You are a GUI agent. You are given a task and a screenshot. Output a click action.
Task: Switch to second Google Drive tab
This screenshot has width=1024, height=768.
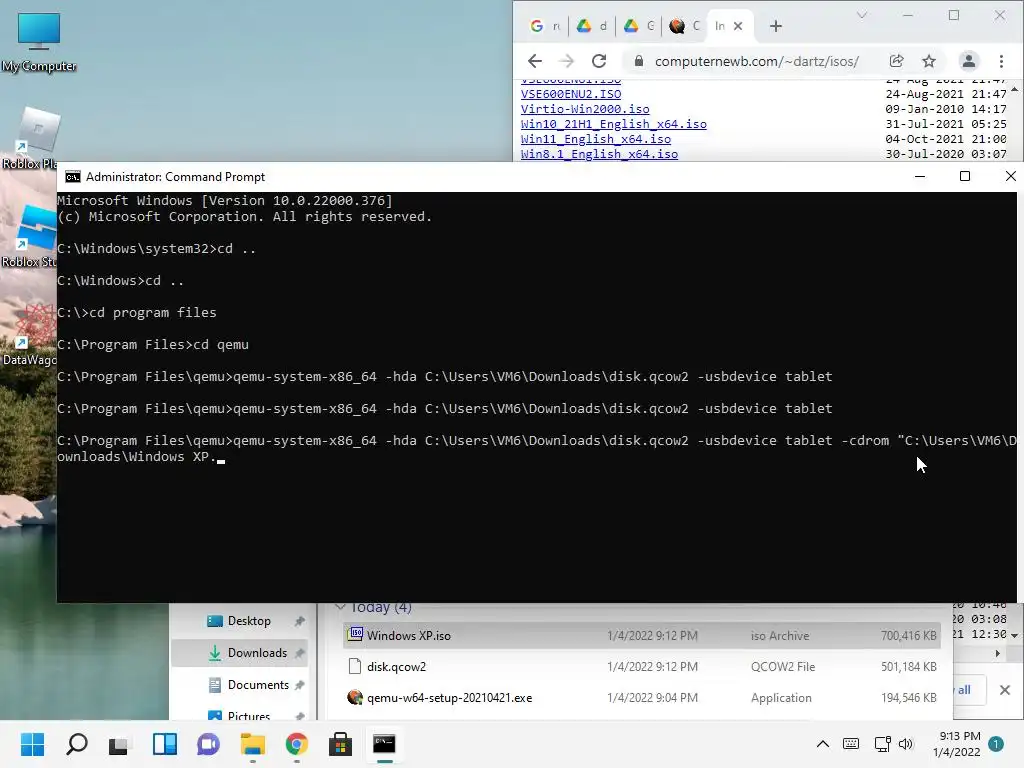639,26
